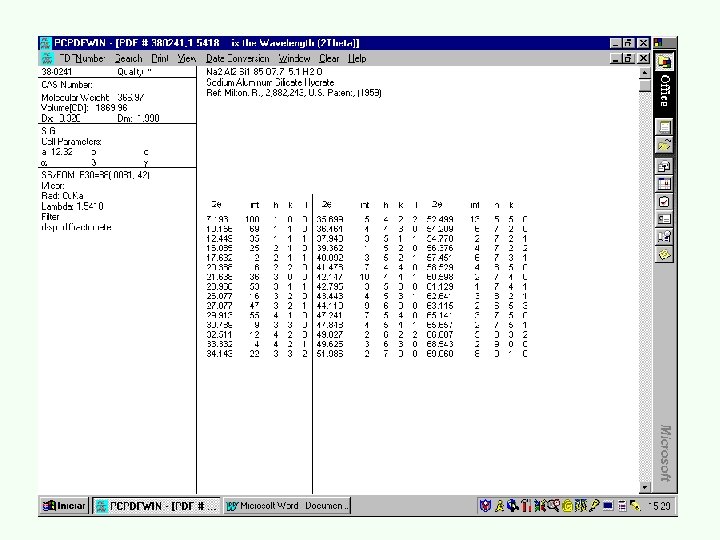720x540 pixels.
Task: Click the Iniciar start button
Action: click(64, 506)
